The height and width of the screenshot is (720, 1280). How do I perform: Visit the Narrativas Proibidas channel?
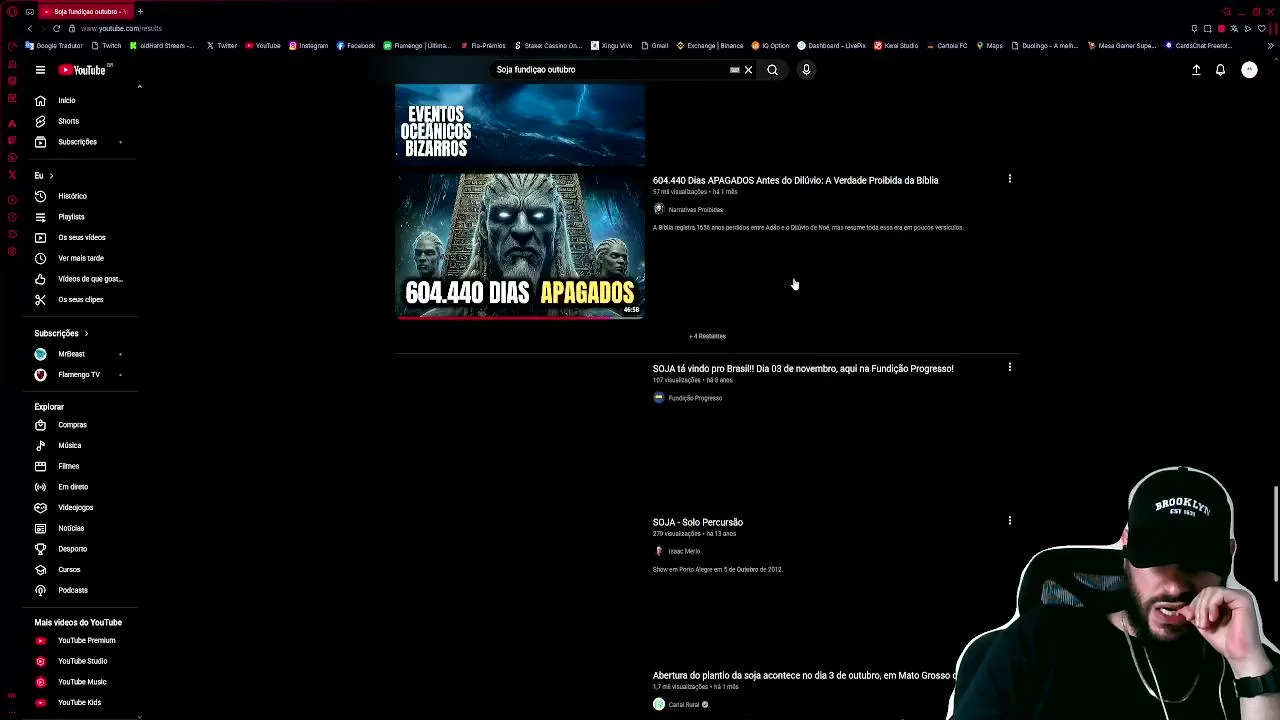tap(695, 210)
